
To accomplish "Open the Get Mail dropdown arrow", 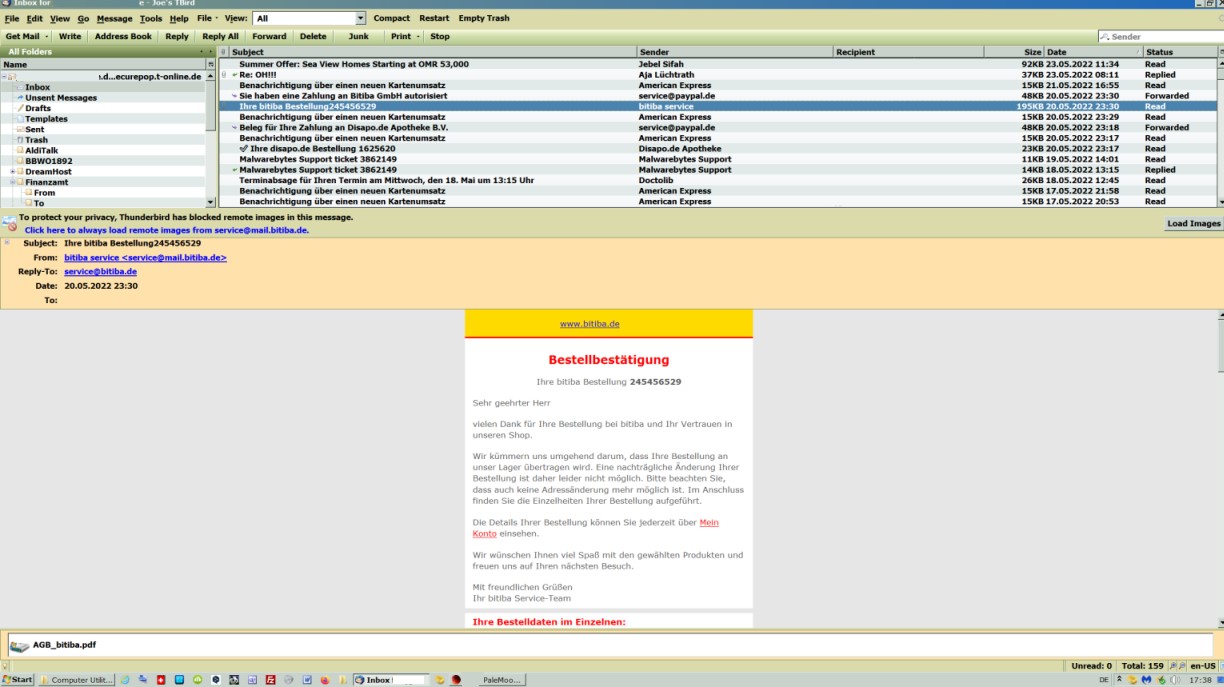I will coord(48,36).
